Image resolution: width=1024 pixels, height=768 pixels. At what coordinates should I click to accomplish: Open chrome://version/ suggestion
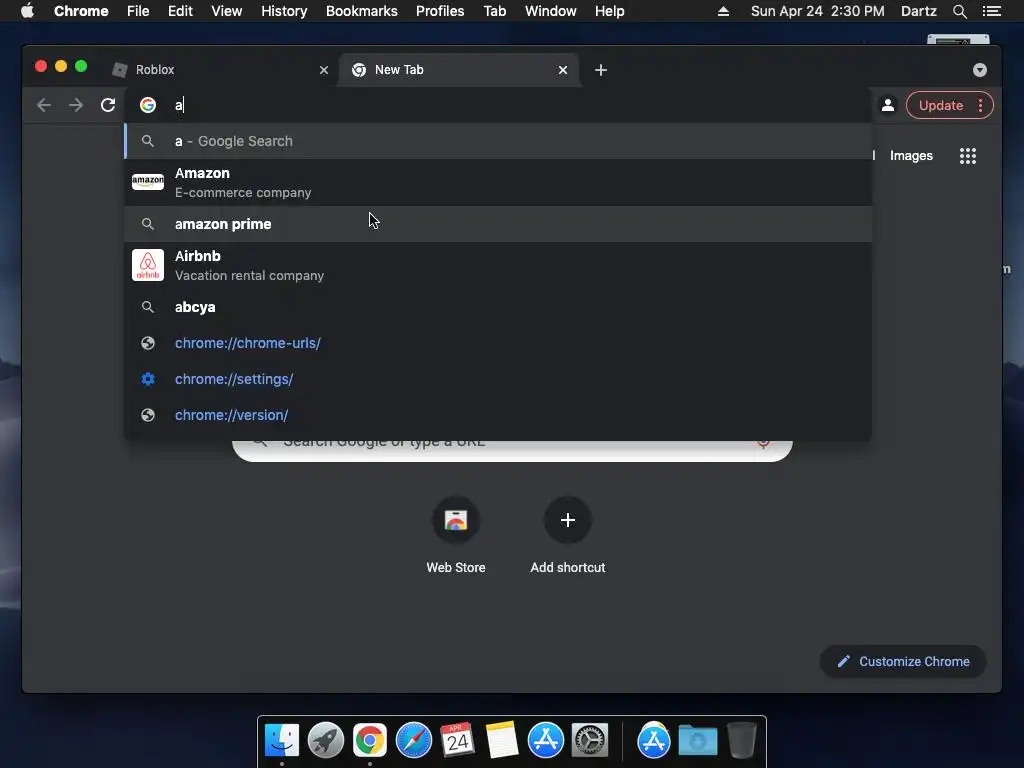(498, 415)
